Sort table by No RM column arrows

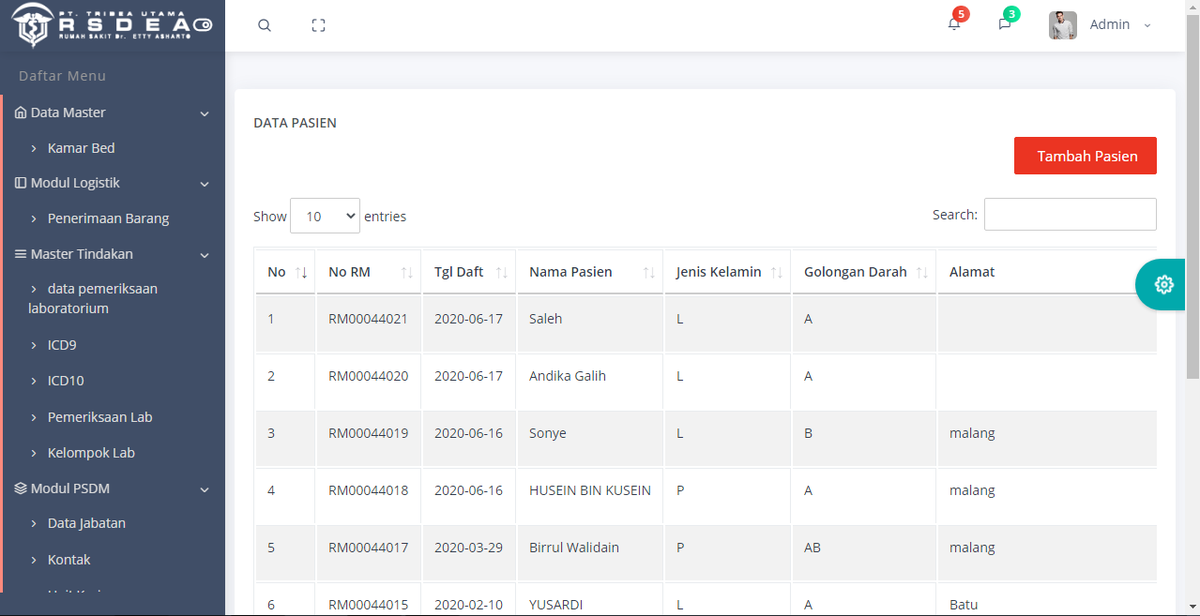[407, 273]
